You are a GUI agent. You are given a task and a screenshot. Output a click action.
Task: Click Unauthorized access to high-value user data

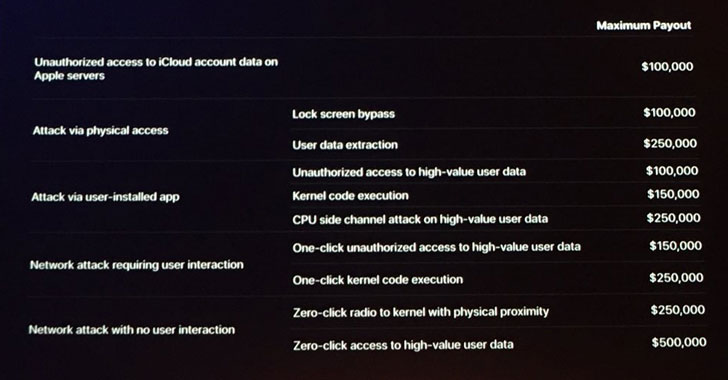409,172
